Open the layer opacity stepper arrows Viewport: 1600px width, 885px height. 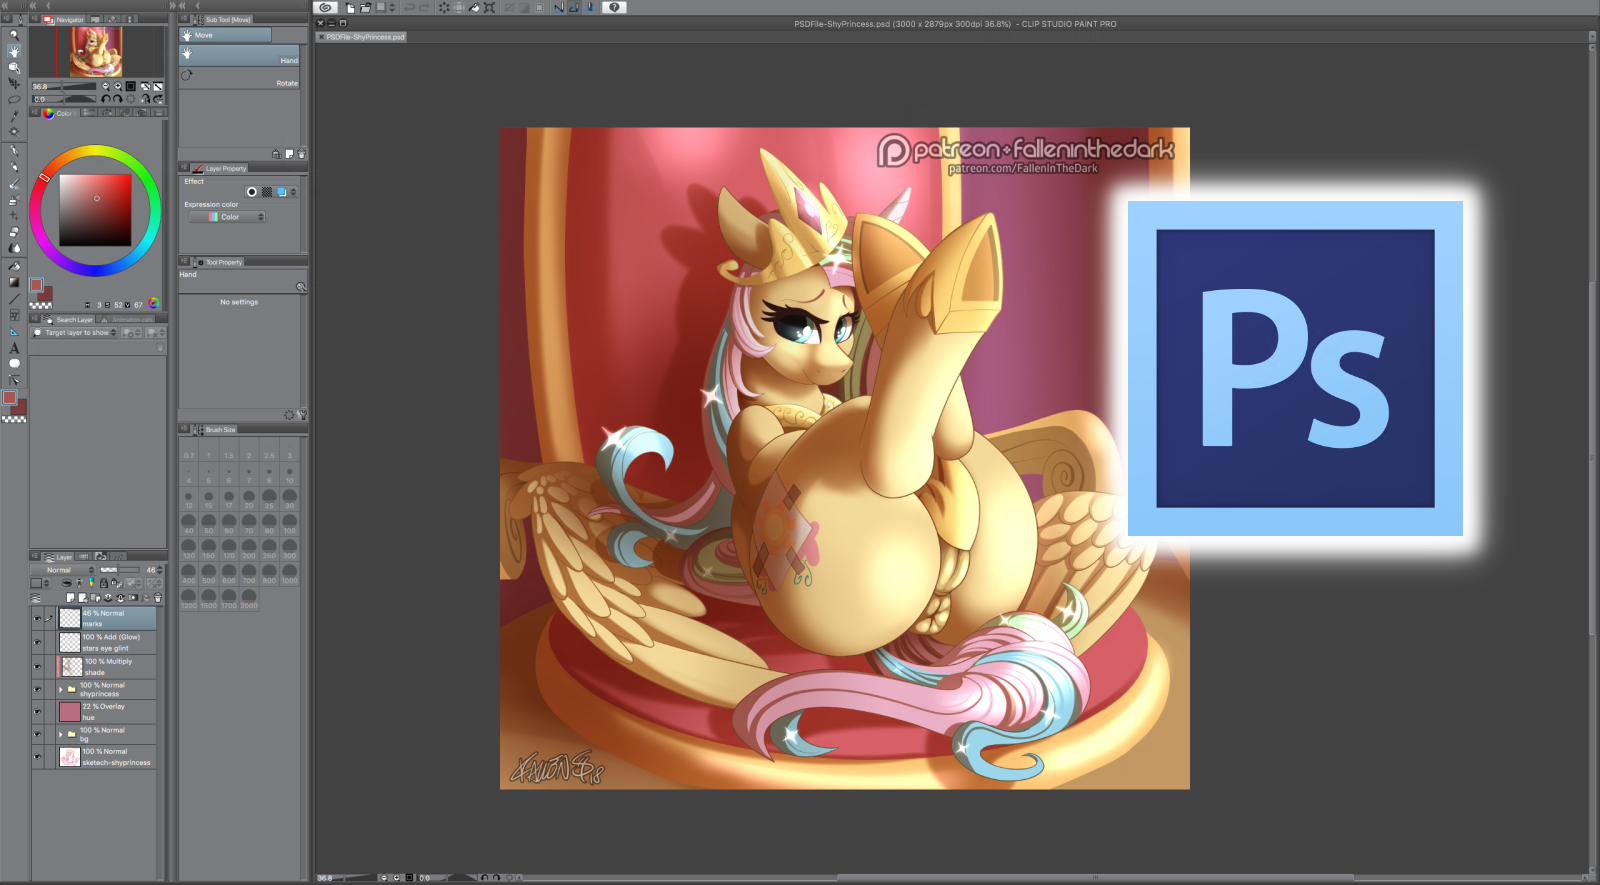point(160,570)
